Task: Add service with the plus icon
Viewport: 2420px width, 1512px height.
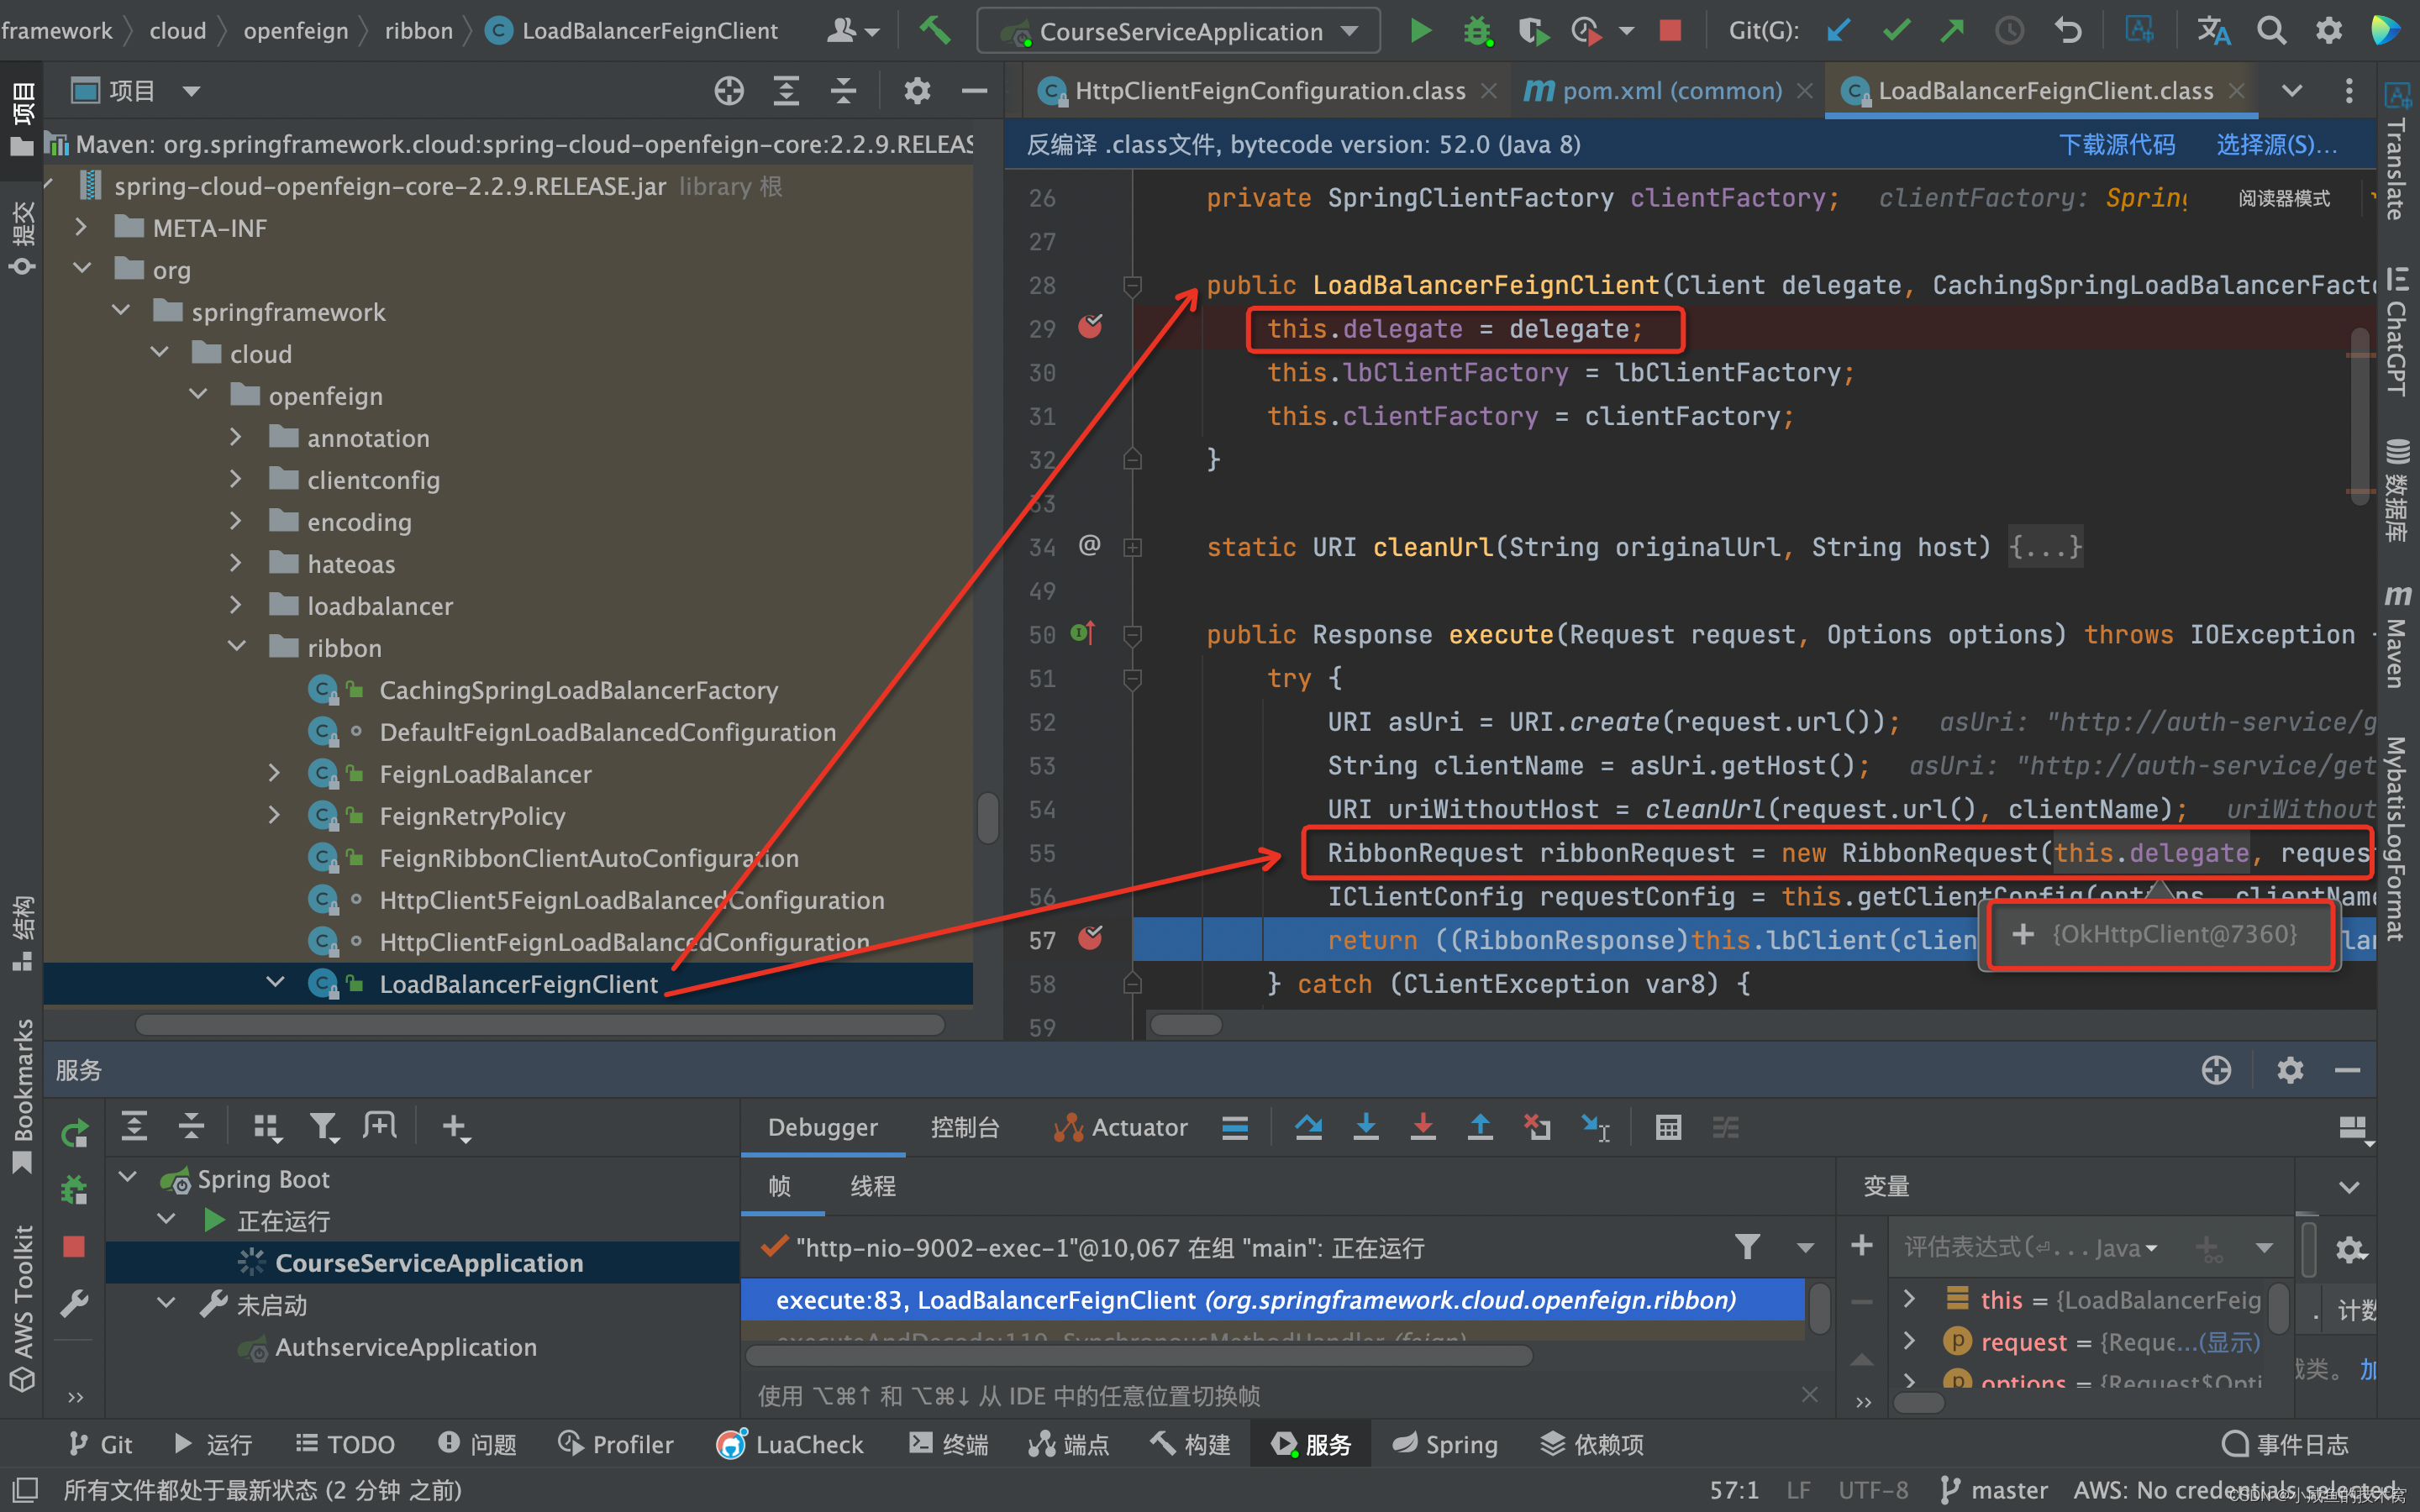Action: point(455,1127)
